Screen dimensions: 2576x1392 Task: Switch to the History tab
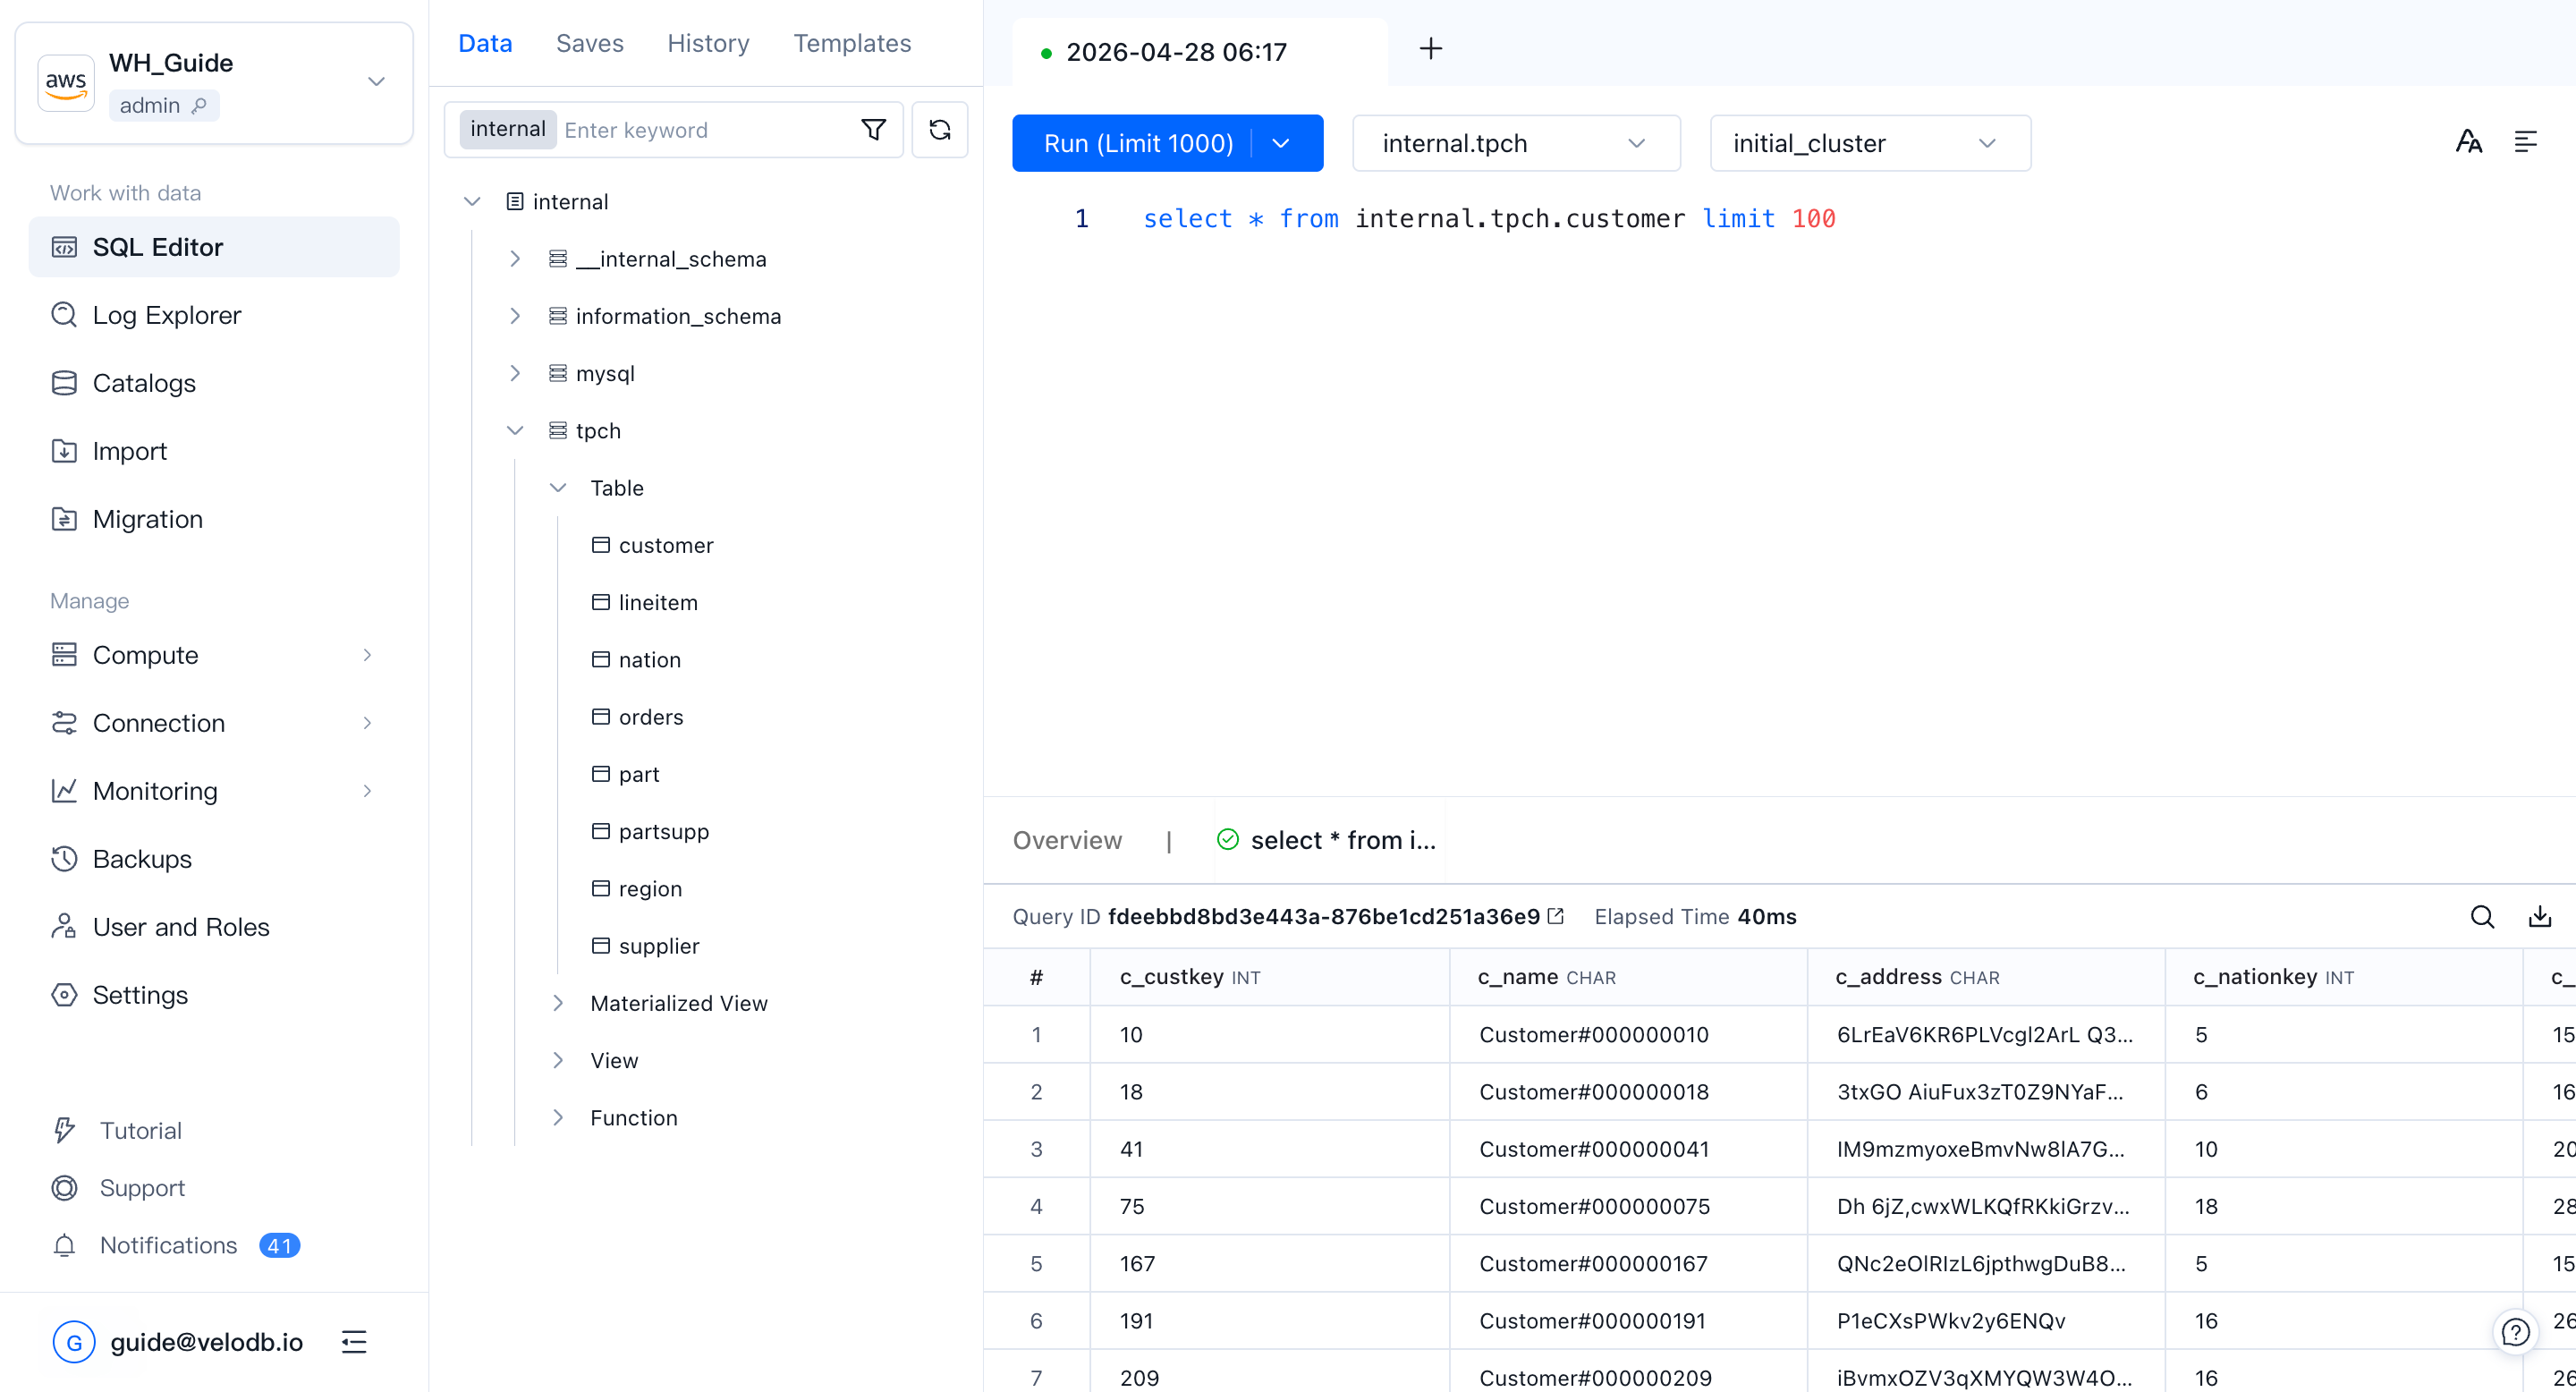click(708, 43)
